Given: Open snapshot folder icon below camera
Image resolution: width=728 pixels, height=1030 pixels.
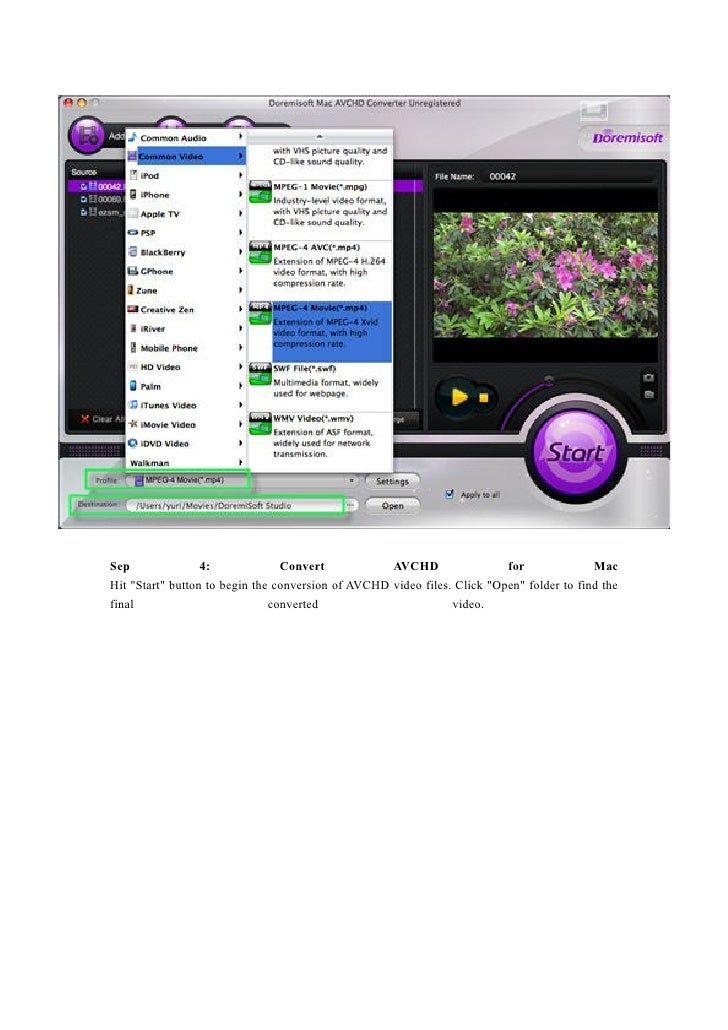Looking at the screenshot, I should pos(648,394).
